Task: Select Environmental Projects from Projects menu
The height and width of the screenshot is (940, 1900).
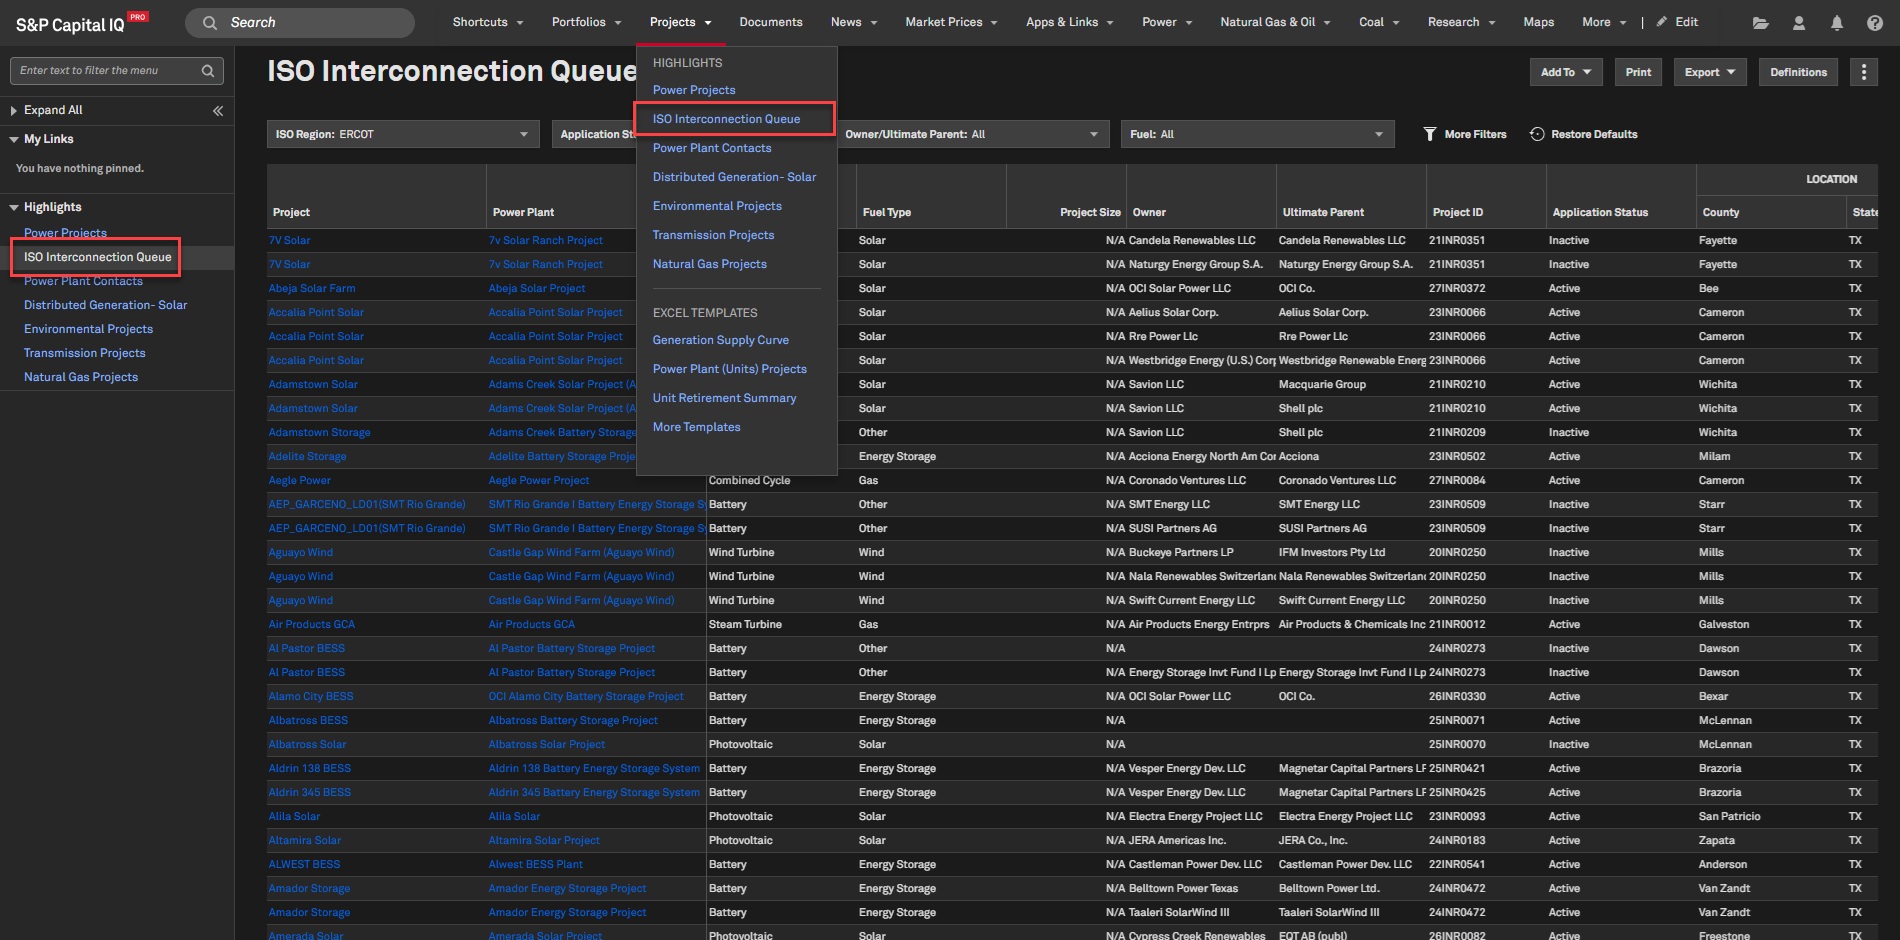Action: tap(717, 206)
